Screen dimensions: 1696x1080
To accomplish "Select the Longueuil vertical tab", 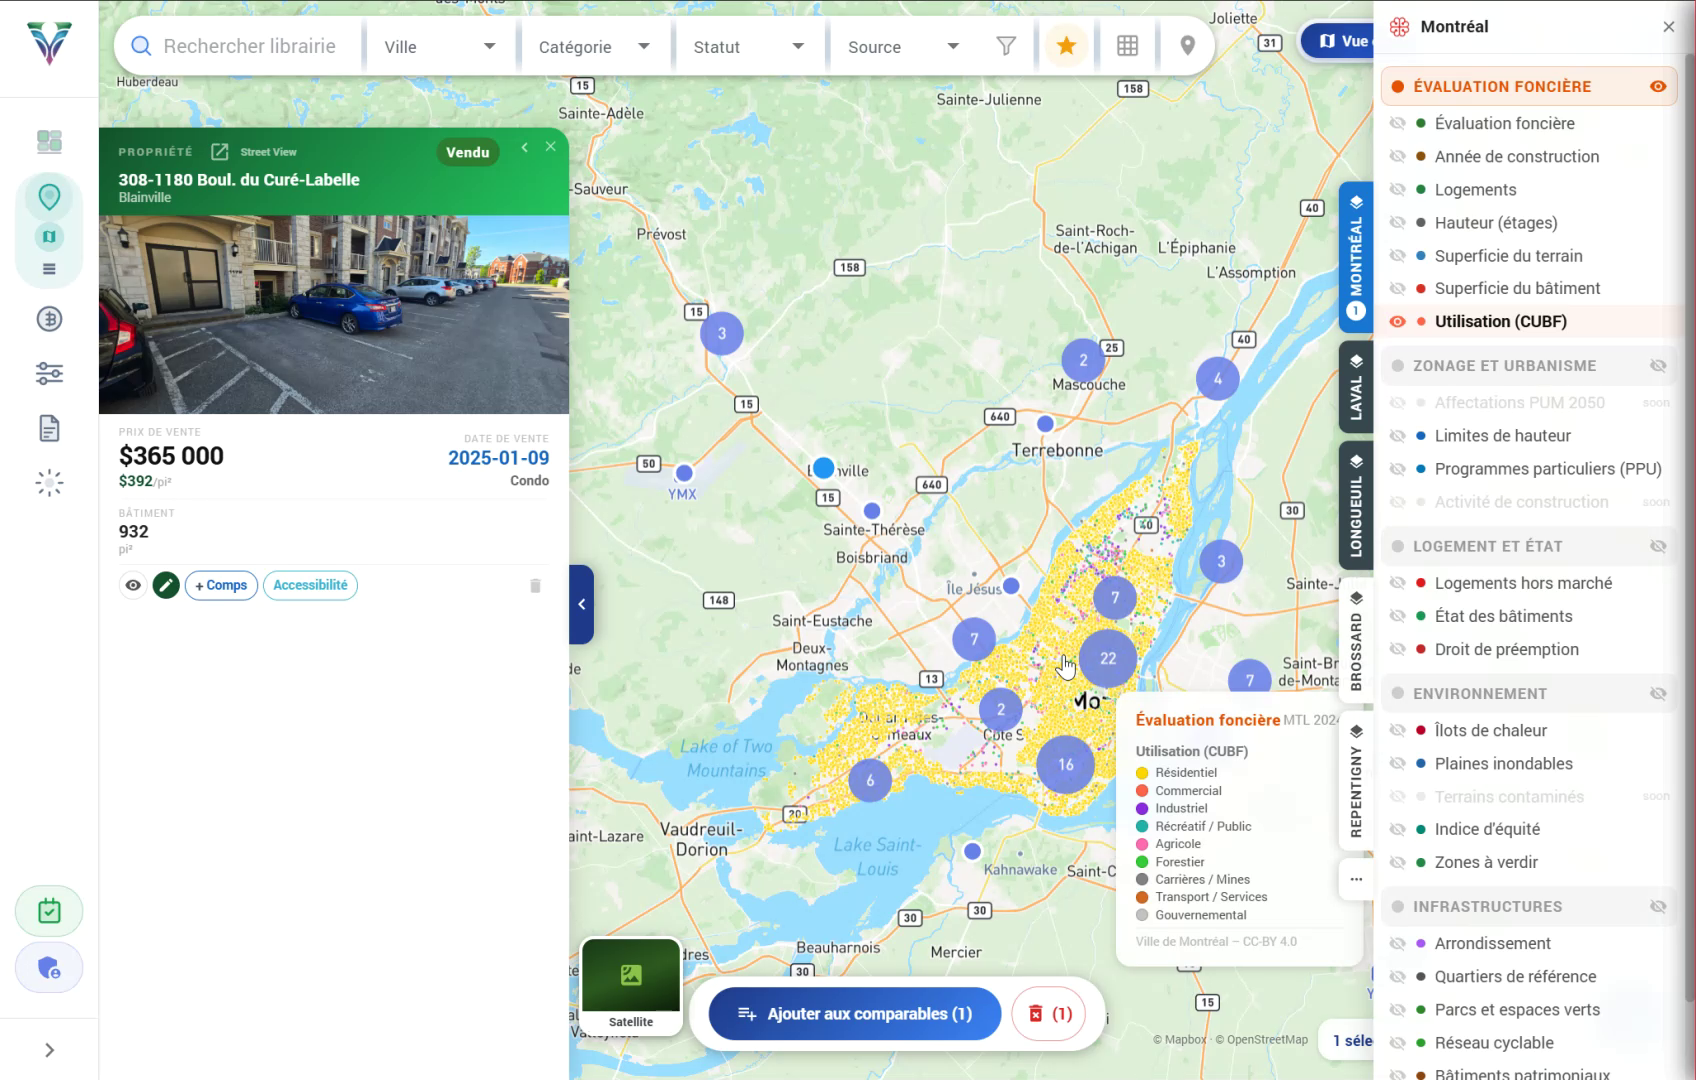I will click(x=1356, y=505).
